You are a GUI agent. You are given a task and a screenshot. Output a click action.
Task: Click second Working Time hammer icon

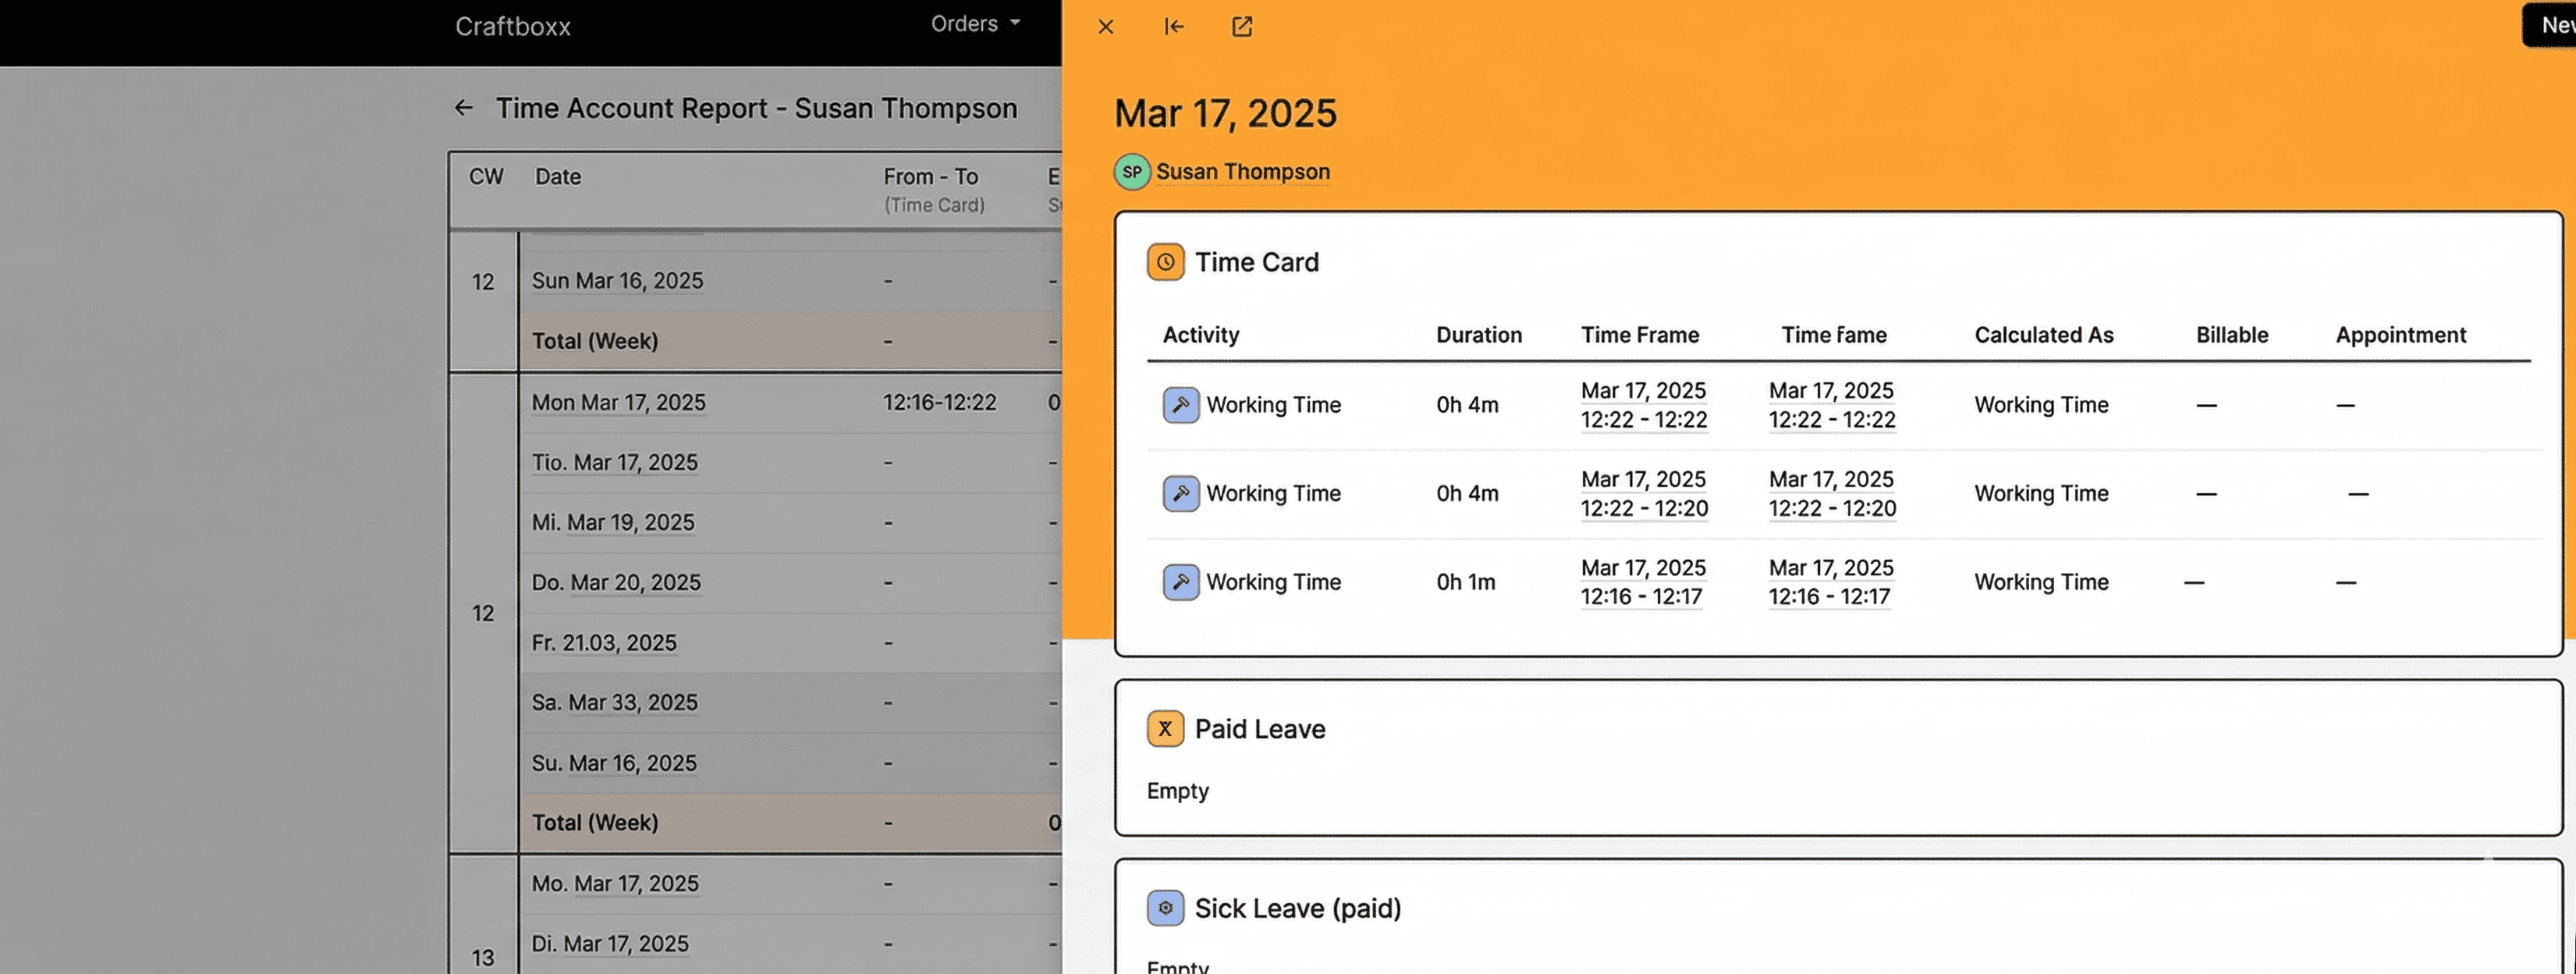pyautogui.click(x=1180, y=493)
